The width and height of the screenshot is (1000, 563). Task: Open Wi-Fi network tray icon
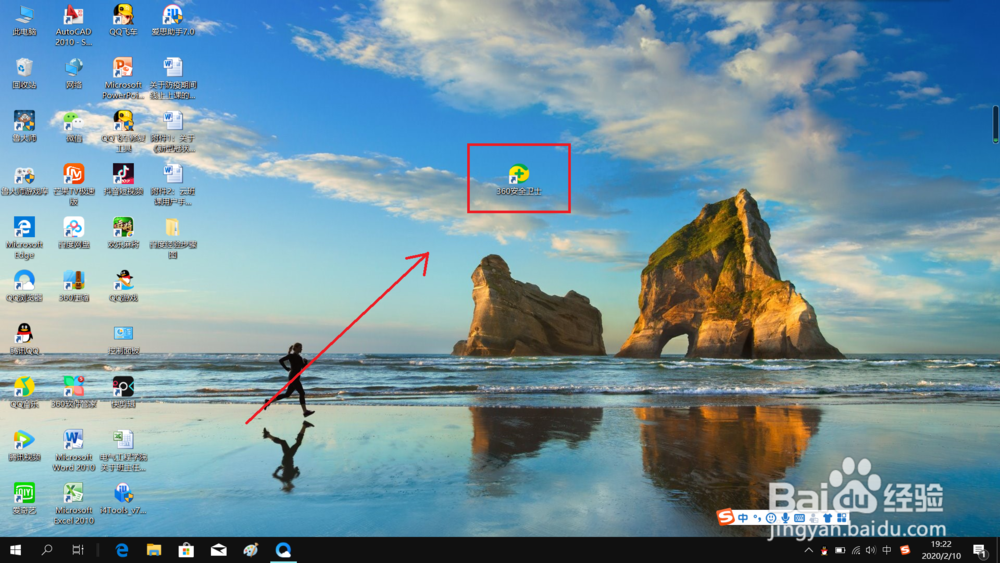point(856,550)
